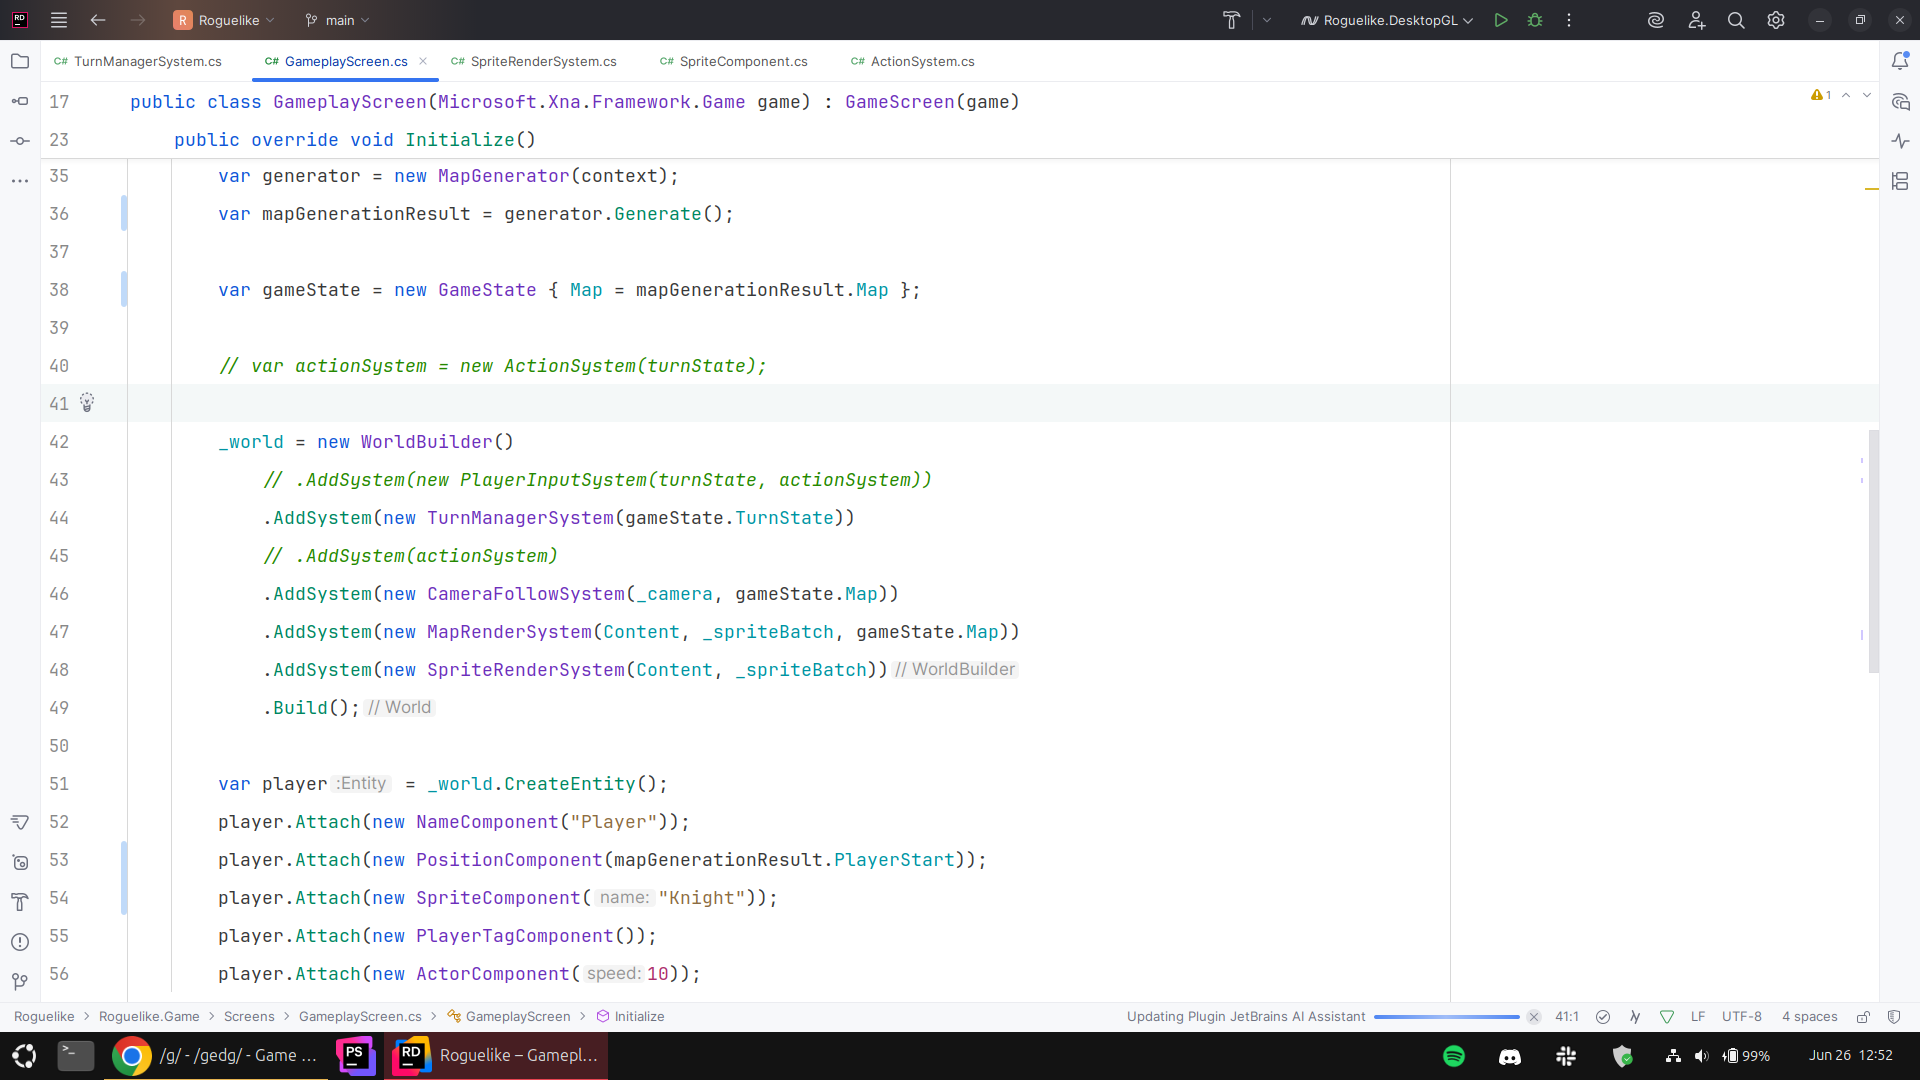Show more tool windows ellipsis
The width and height of the screenshot is (1920, 1080).
click(x=20, y=181)
